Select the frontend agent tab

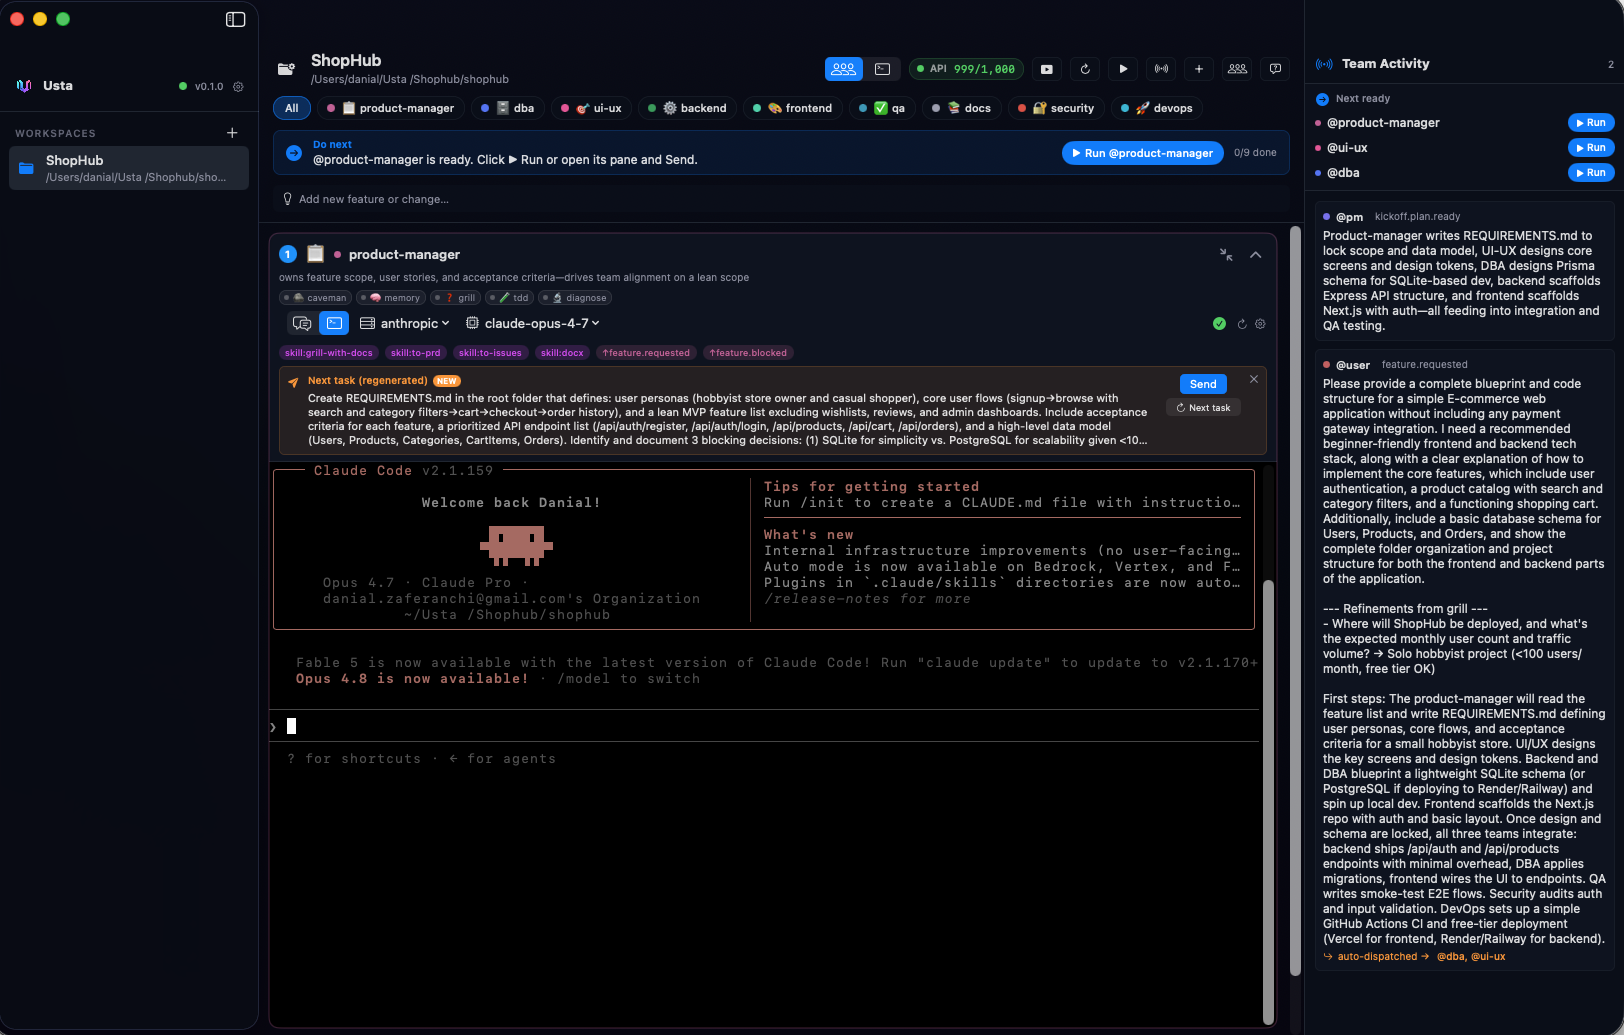(792, 108)
